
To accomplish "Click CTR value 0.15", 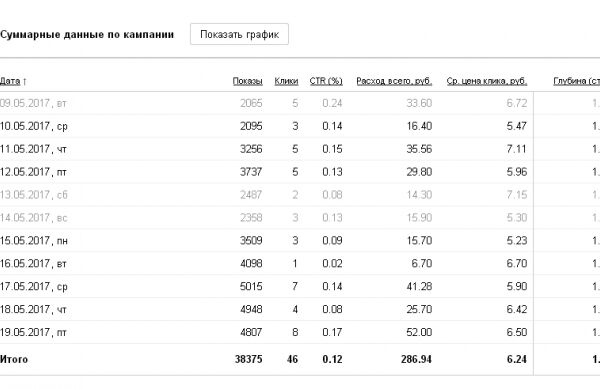I will 332,149.
